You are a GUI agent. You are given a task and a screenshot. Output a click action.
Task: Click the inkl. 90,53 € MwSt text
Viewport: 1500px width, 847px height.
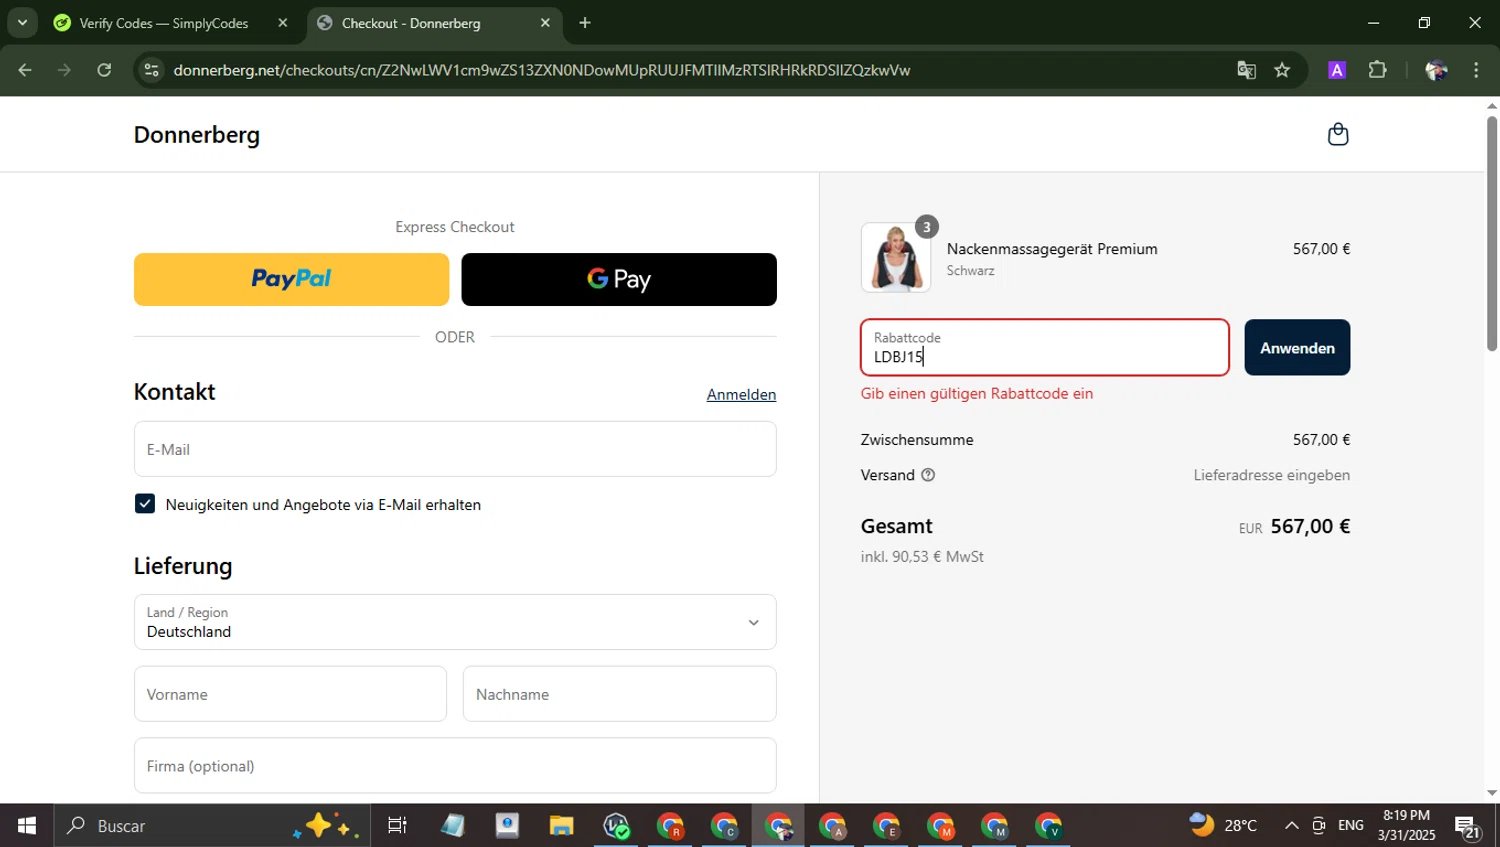tap(922, 556)
